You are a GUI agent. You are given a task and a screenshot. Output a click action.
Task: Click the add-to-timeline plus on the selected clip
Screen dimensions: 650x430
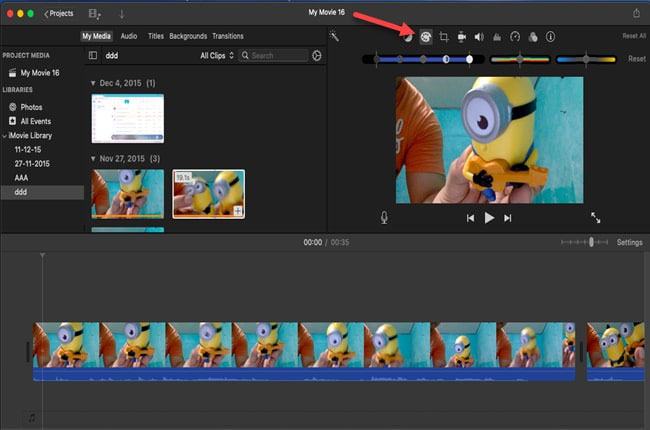[x=238, y=211]
